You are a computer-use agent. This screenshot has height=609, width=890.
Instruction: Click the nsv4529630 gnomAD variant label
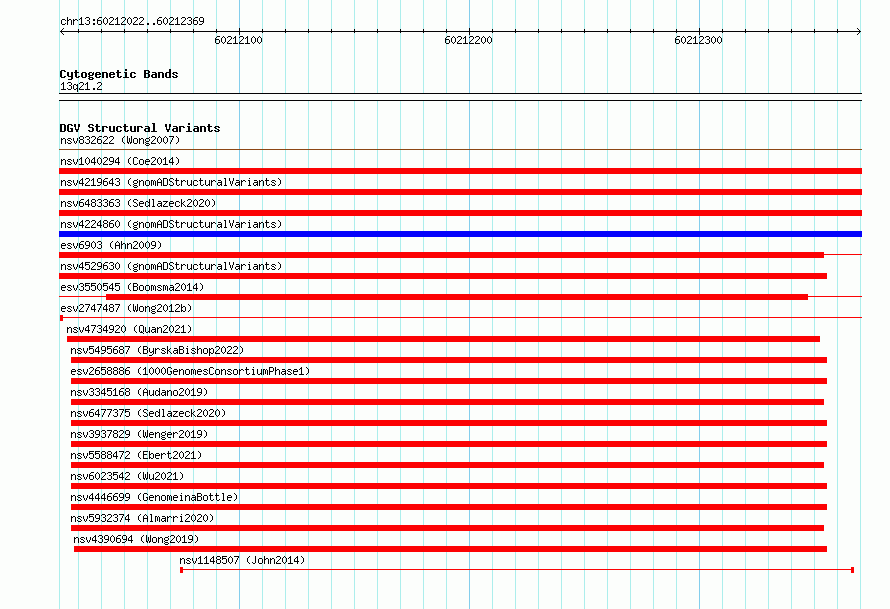(171, 266)
